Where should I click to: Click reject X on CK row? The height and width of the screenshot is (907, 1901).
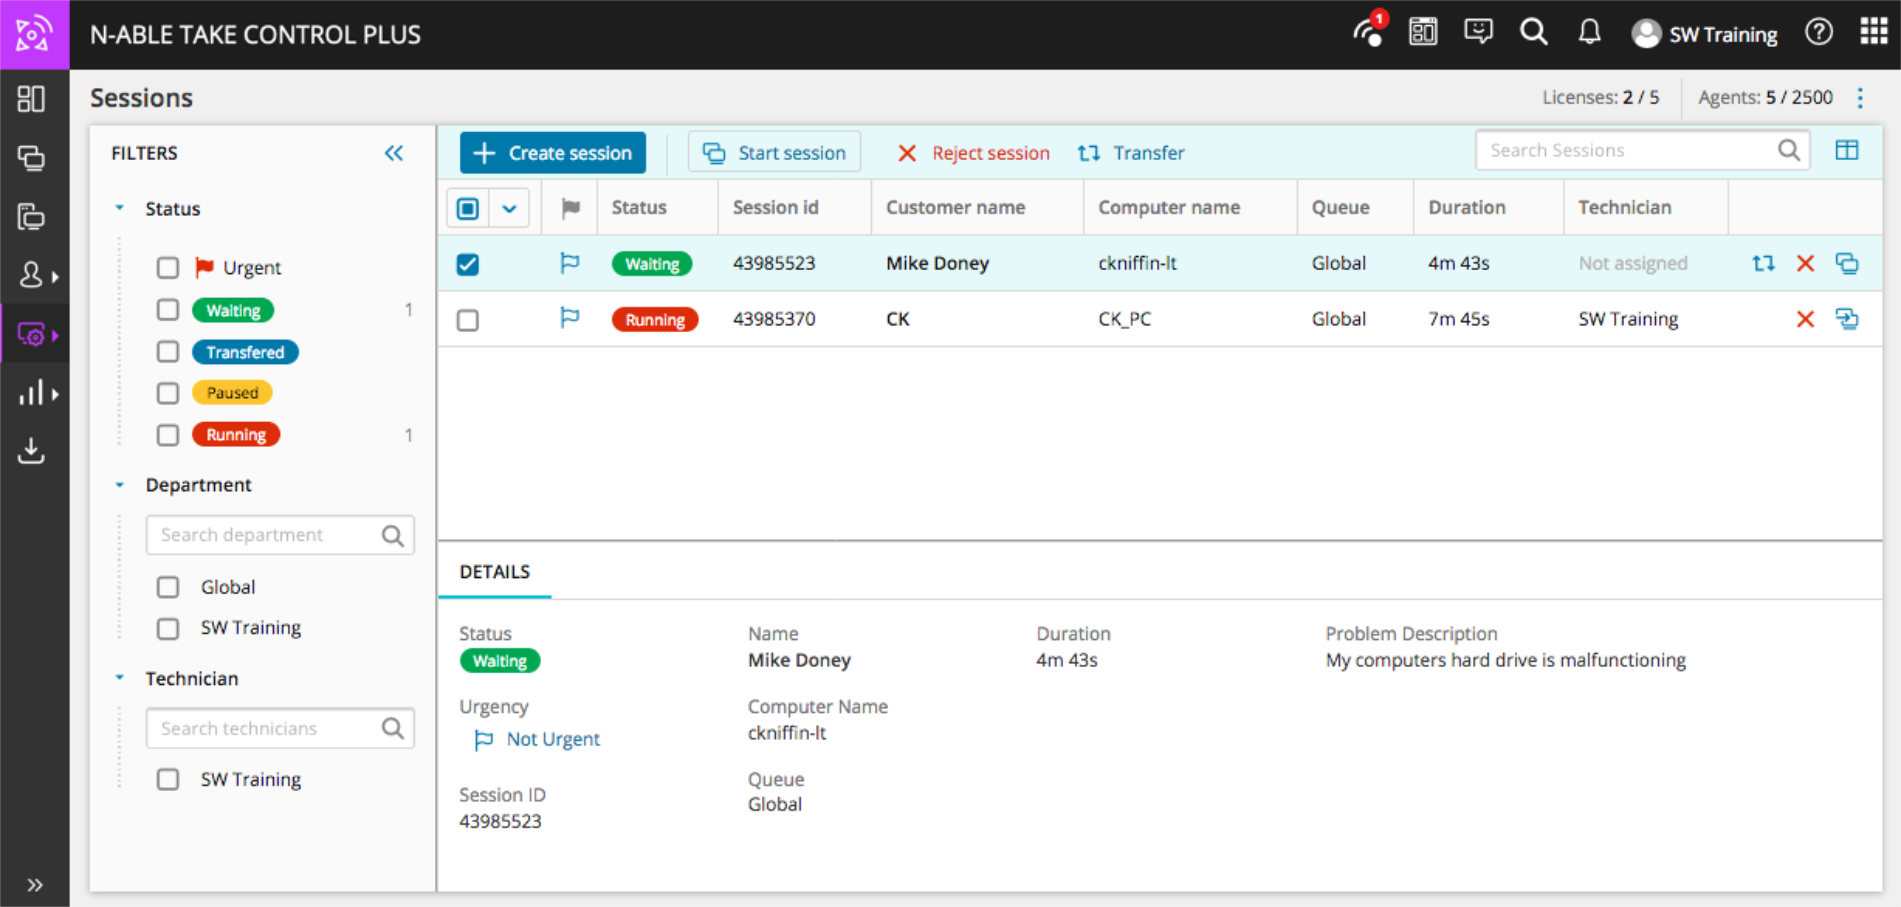[1805, 319]
